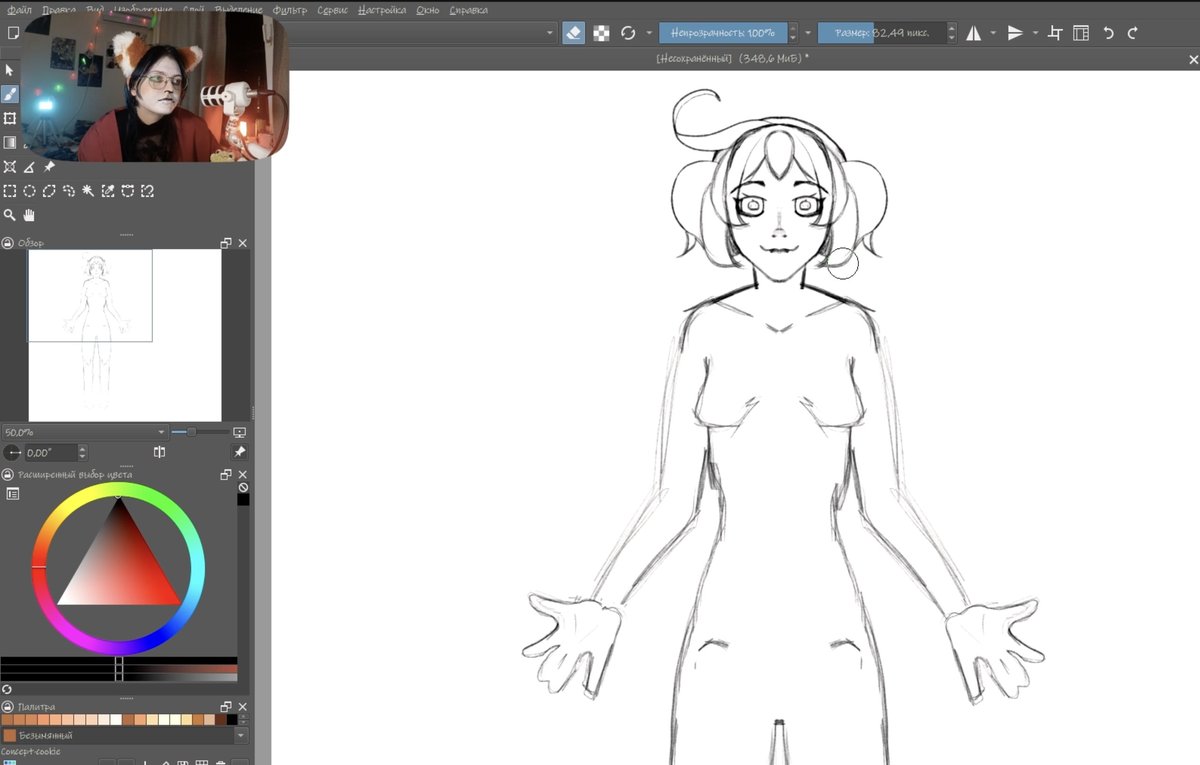1200x765 pixels.
Task: Open the workspace chooser icon
Action: pyautogui.click(x=1081, y=33)
